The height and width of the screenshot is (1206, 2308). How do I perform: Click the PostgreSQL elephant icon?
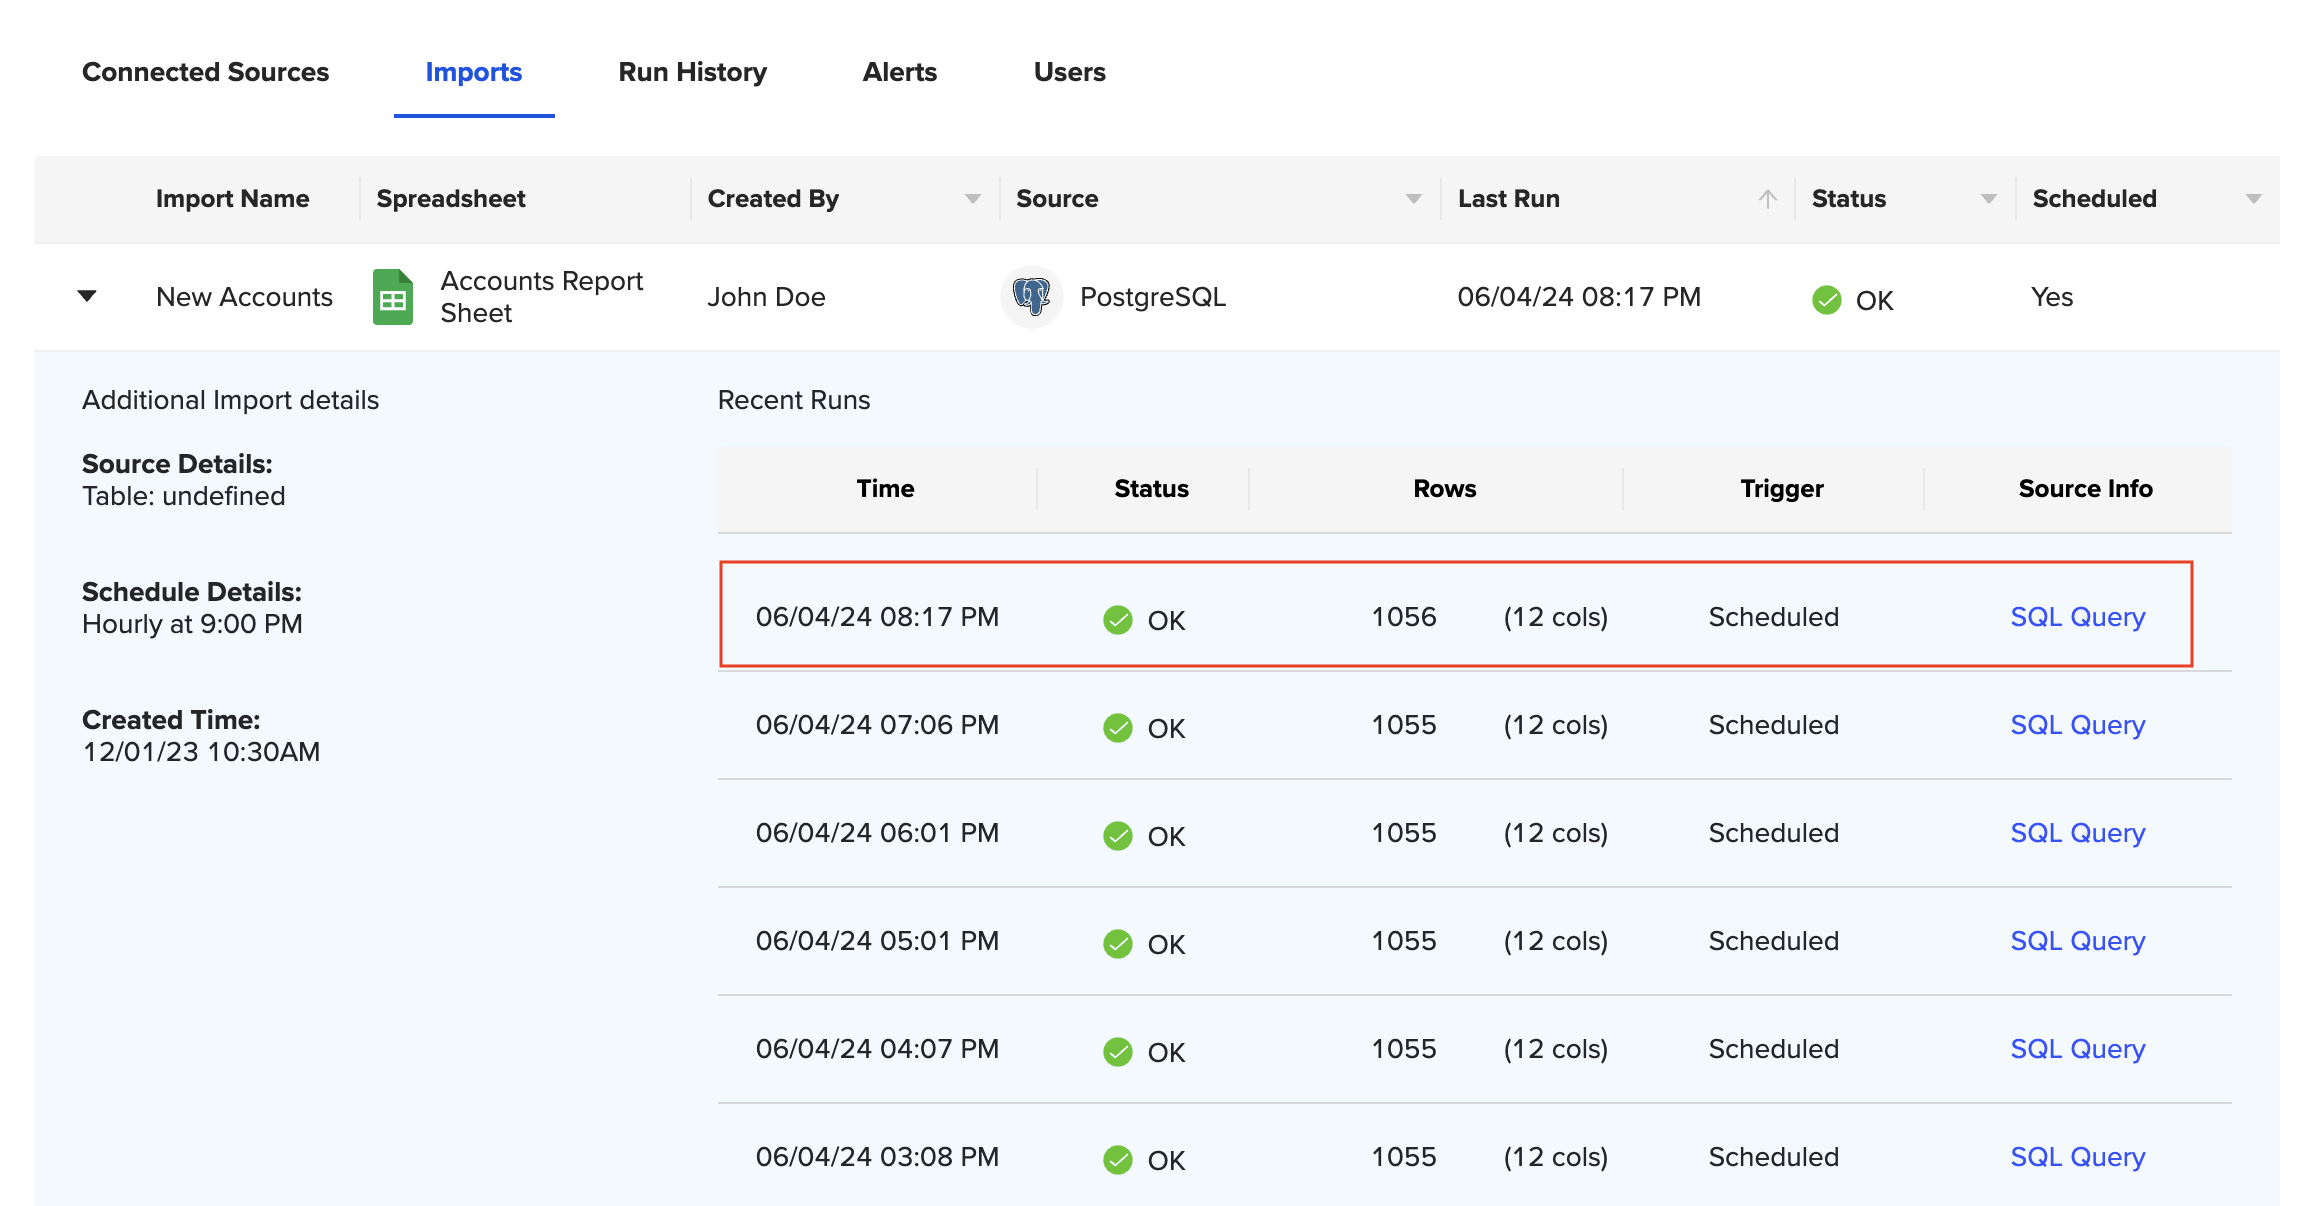(x=1031, y=297)
